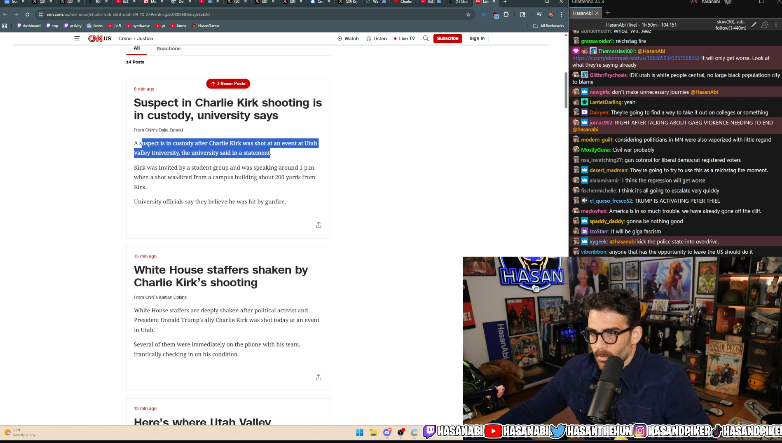The height and width of the screenshot is (443, 782).
Task: Switch to the Reactions tab
Action: tap(169, 48)
